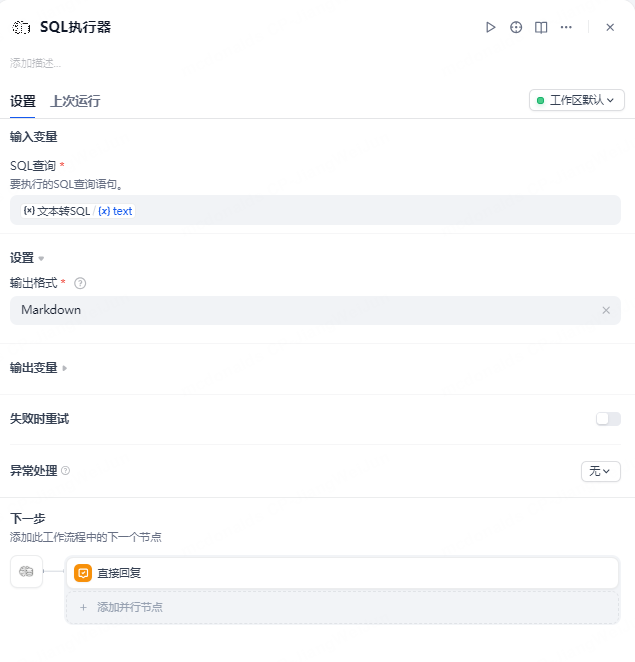This screenshot has height=662, width=635.
Task: Open the three-dot more options menu
Action: tap(566, 28)
